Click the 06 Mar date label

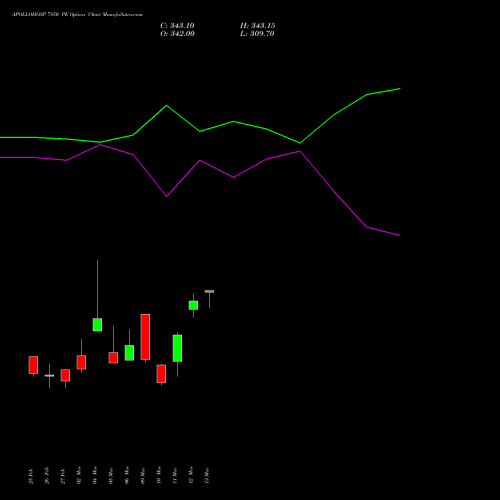127,475
